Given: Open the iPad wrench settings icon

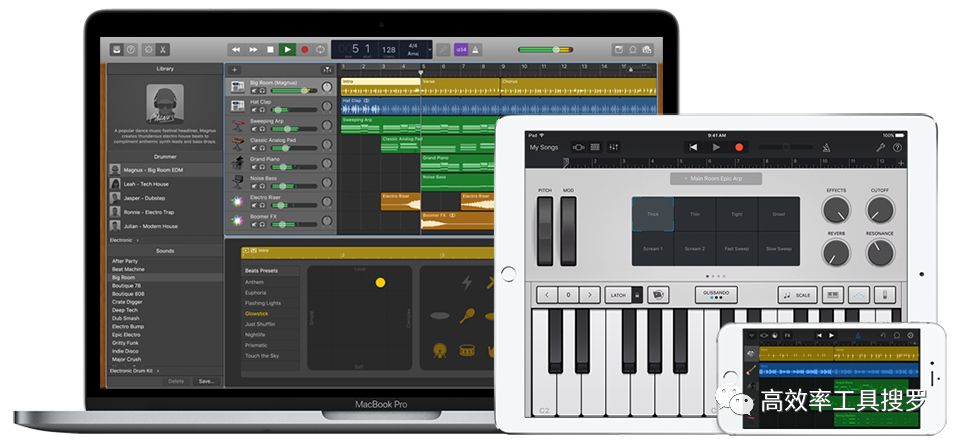Looking at the screenshot, I should coord(880,148).
